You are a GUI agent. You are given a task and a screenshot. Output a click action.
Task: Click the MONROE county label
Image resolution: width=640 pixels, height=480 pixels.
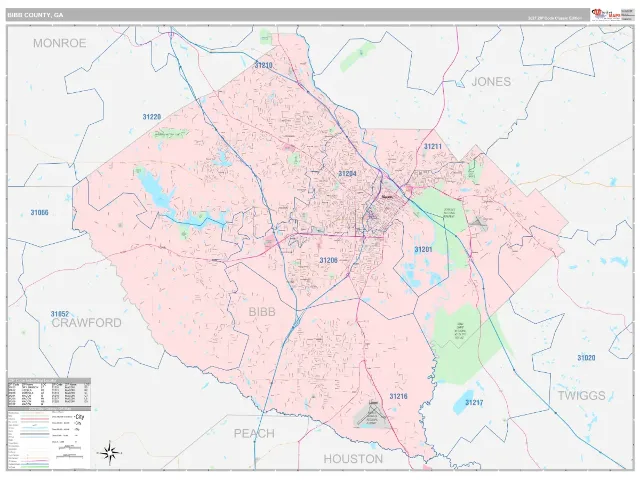tap(60, 43)
